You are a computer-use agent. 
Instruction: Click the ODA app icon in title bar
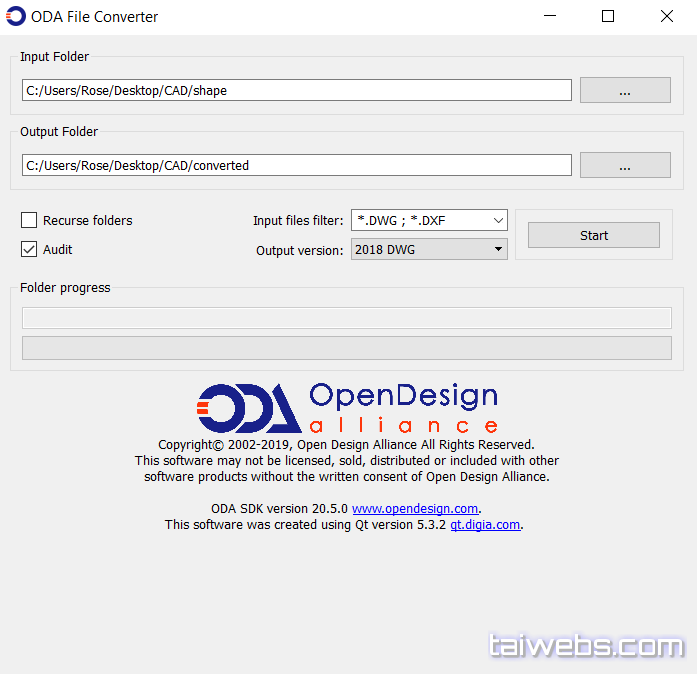(x=16, y=17)
